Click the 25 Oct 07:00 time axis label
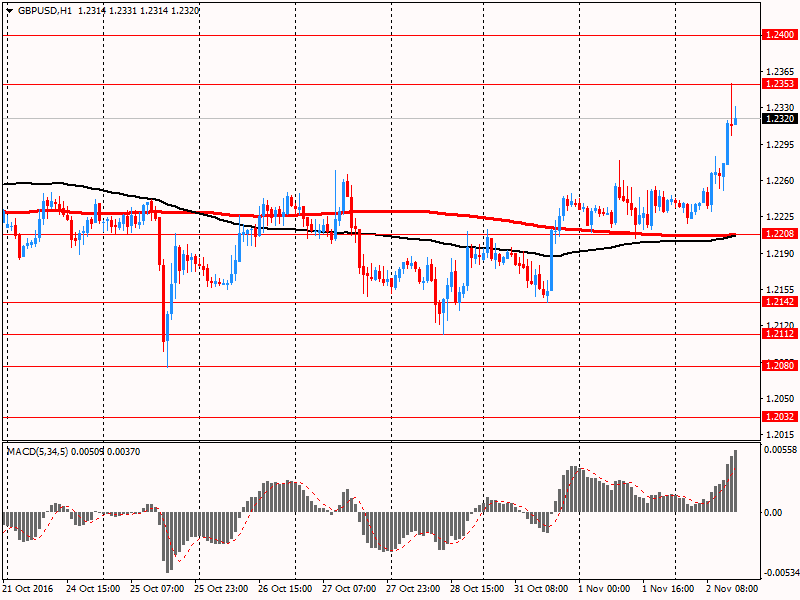Screen dimensions: 800x600 (x=157, y=589)
